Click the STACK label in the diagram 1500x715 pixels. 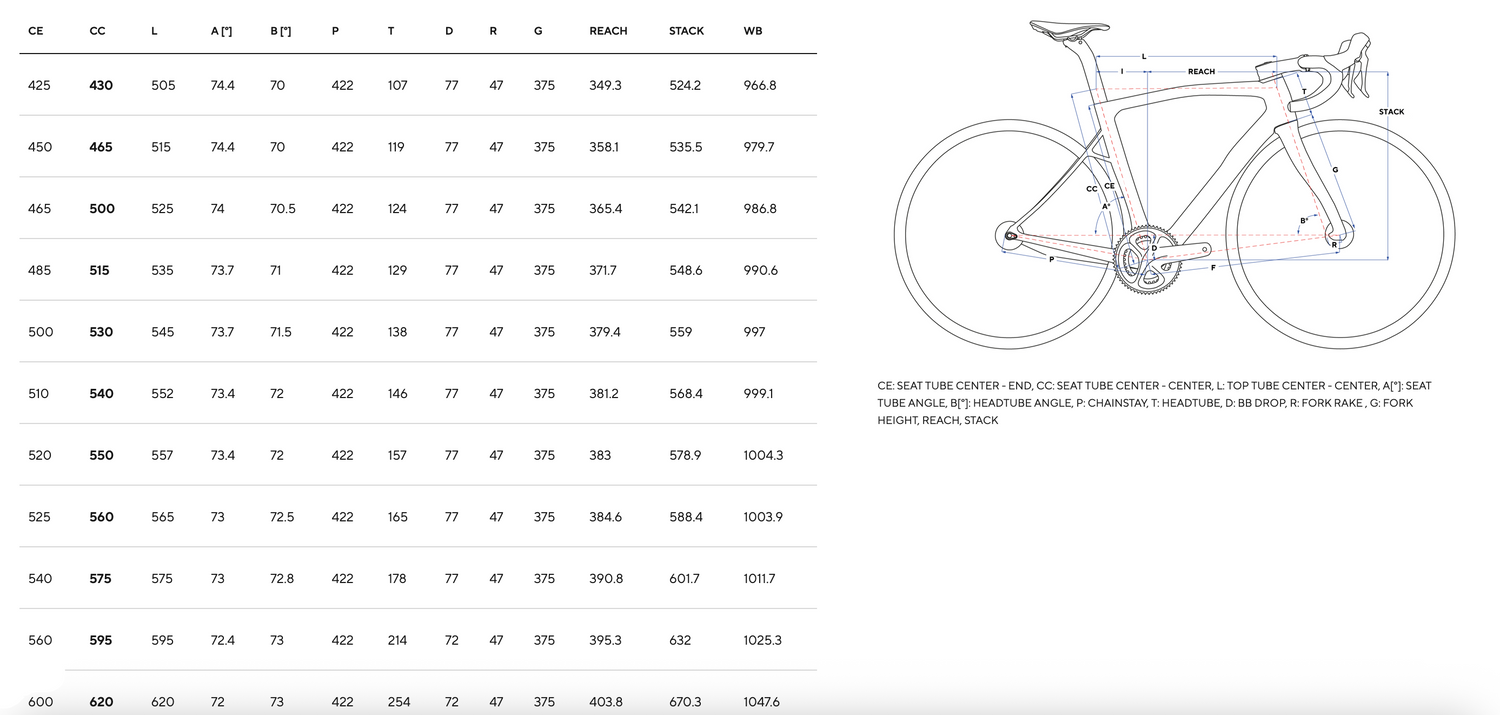(1391, 112)
